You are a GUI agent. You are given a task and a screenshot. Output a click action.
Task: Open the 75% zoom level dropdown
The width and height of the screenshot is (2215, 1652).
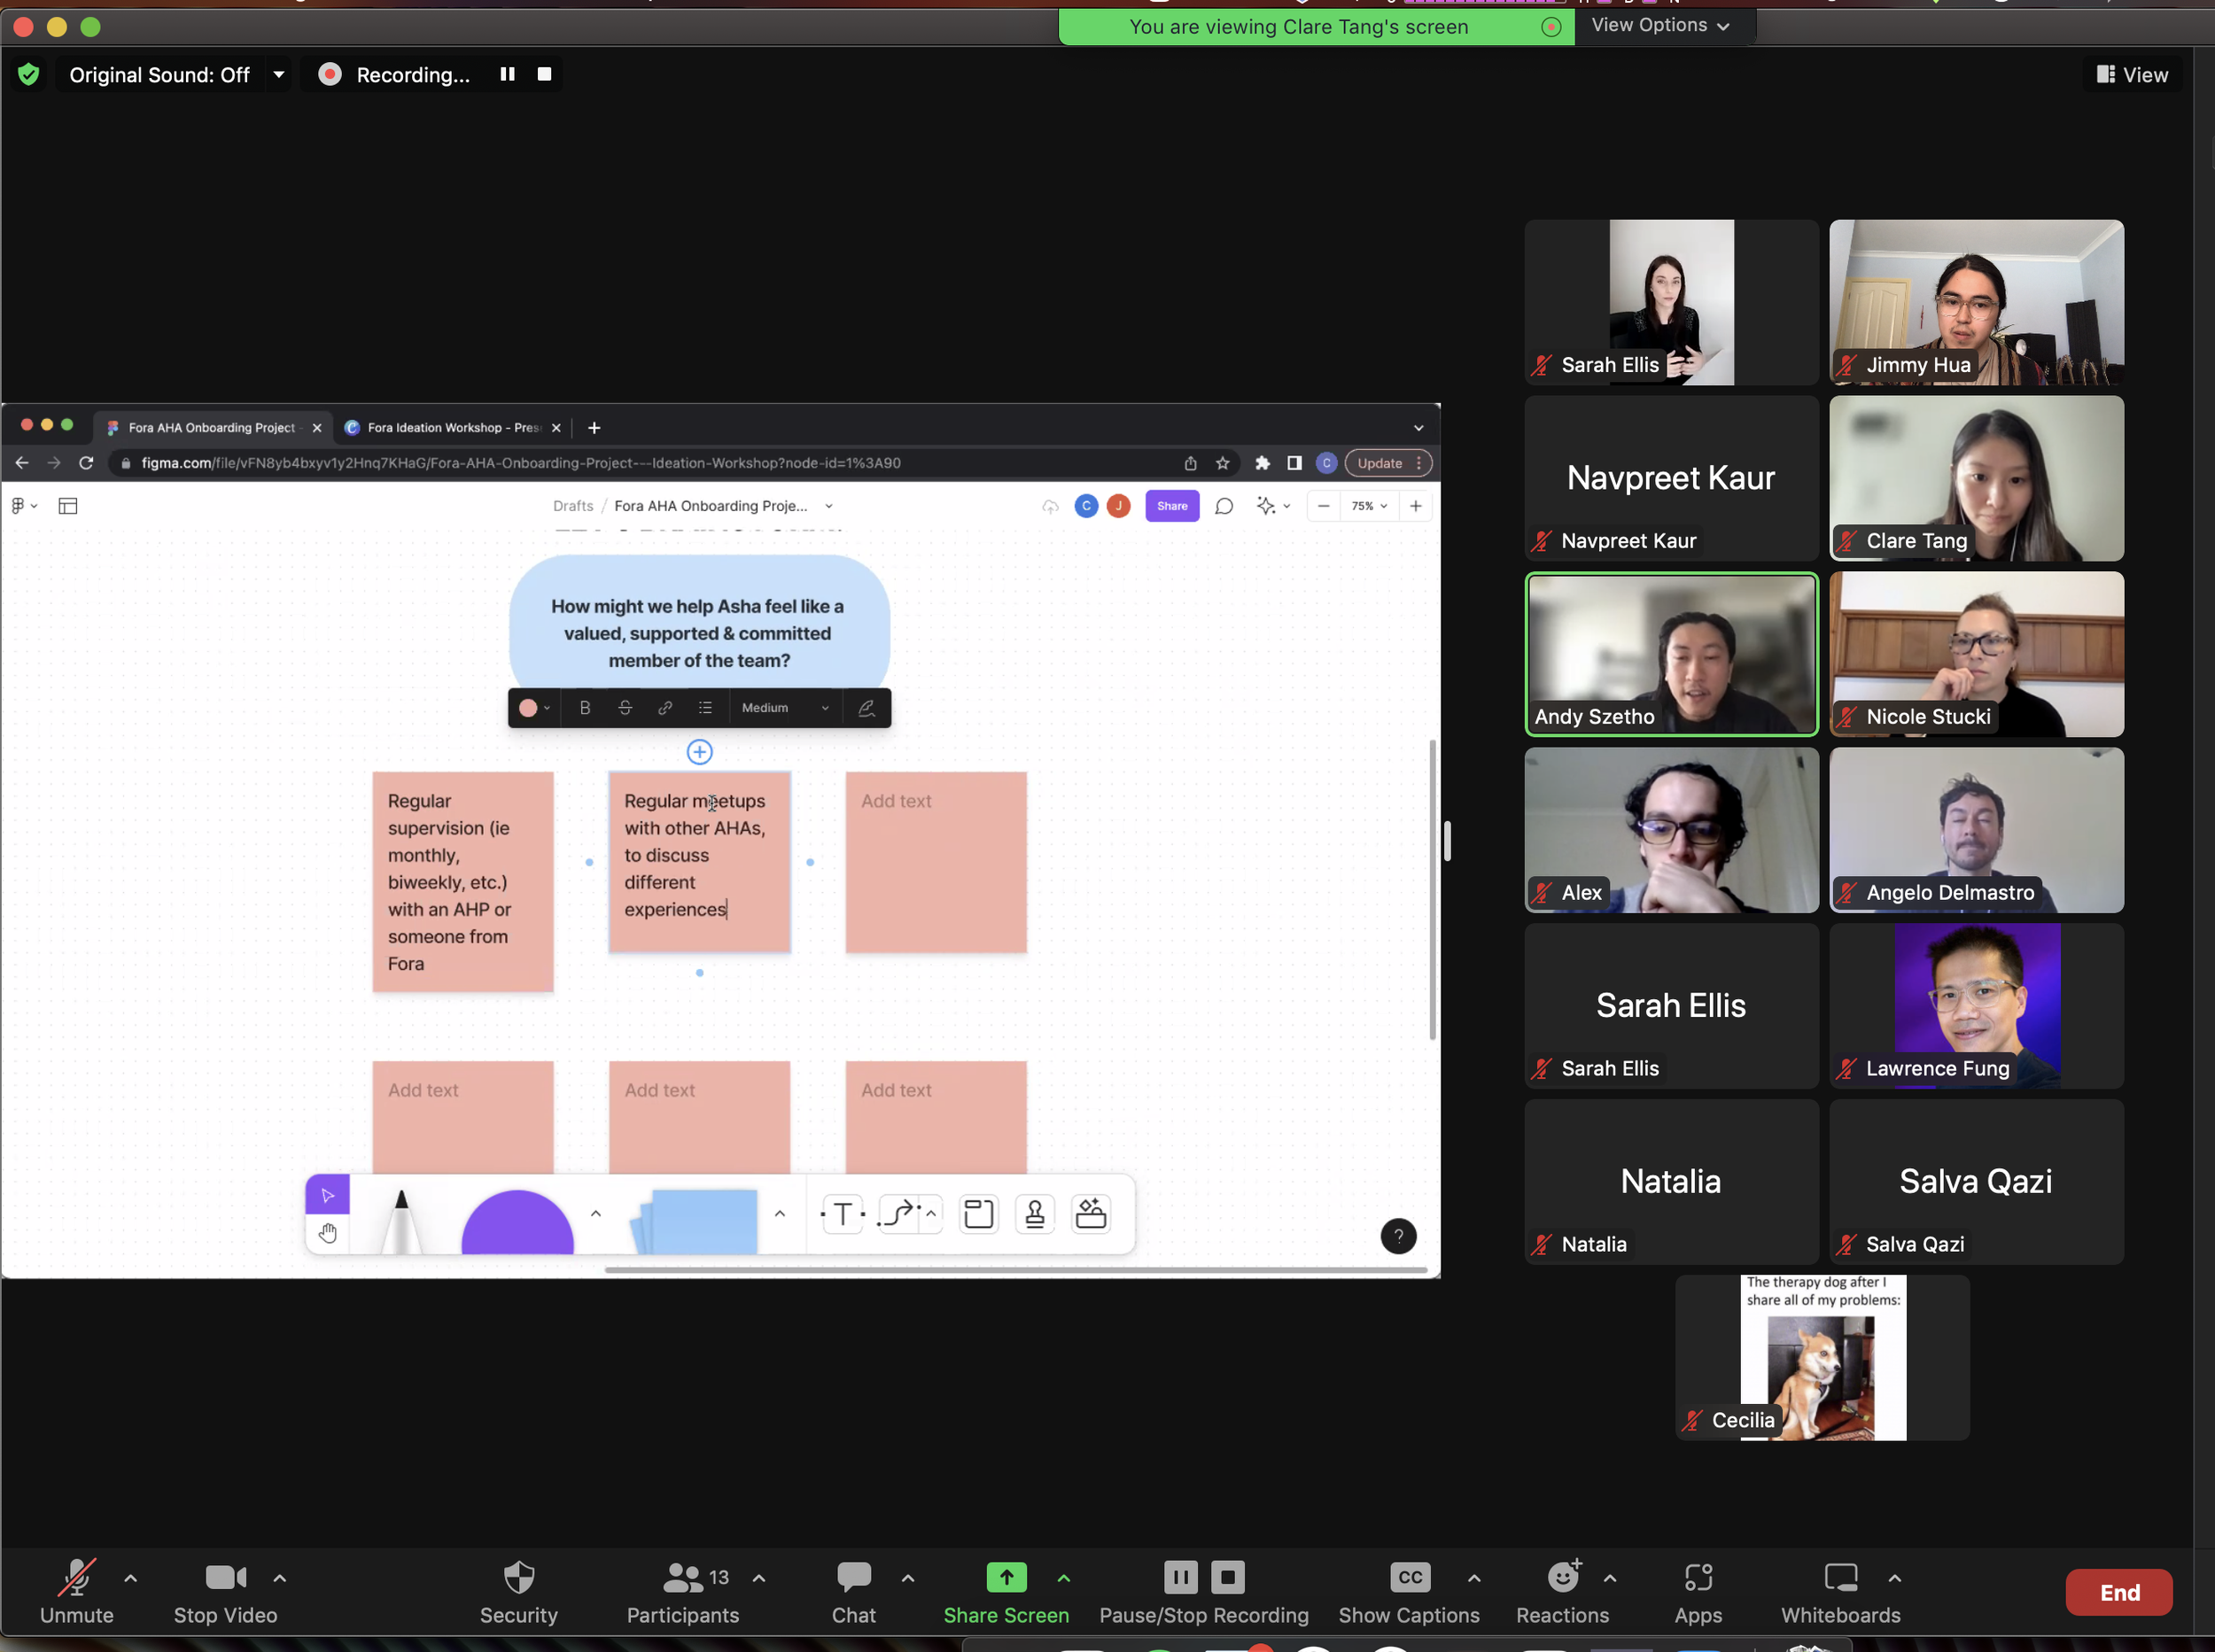point(1368,506)
